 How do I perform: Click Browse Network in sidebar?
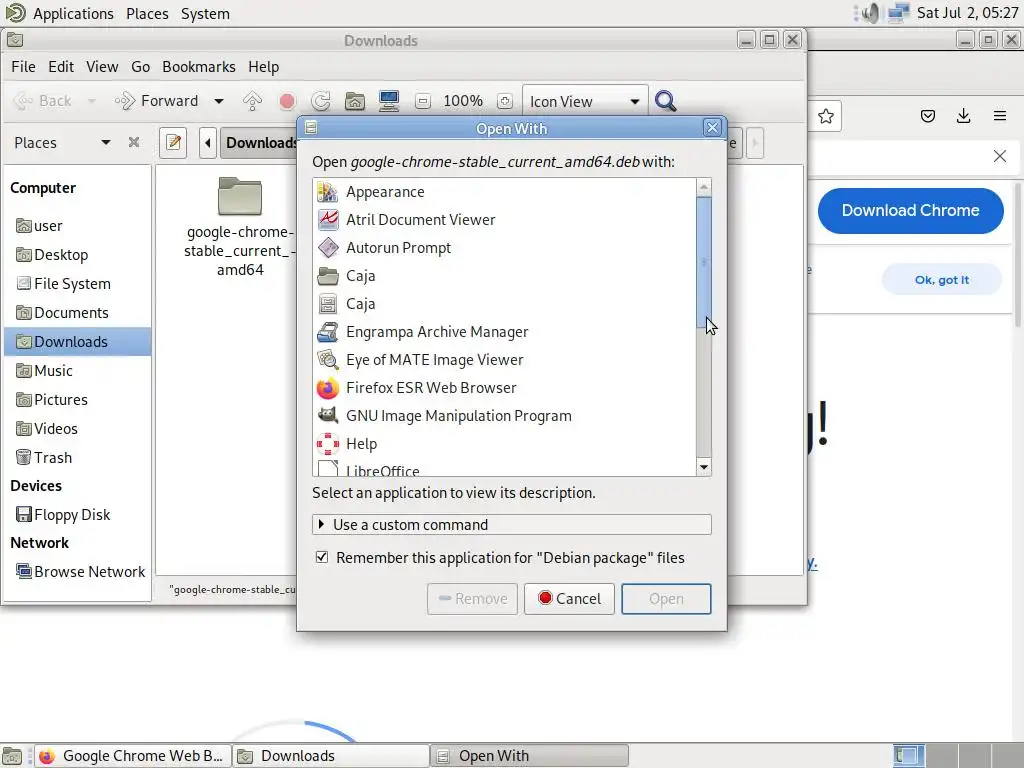tap(81, 571)
